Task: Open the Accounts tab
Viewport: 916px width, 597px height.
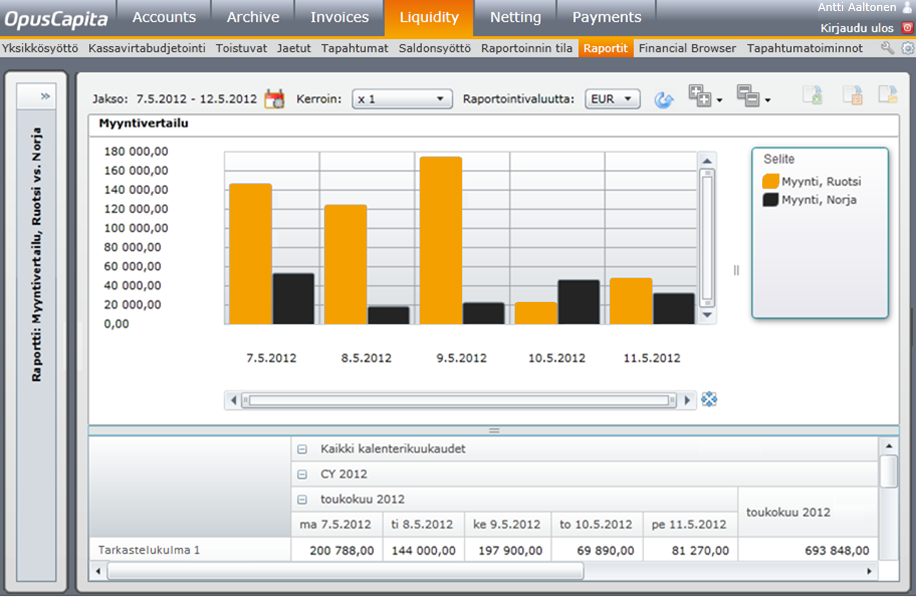Action: (164, 18)
